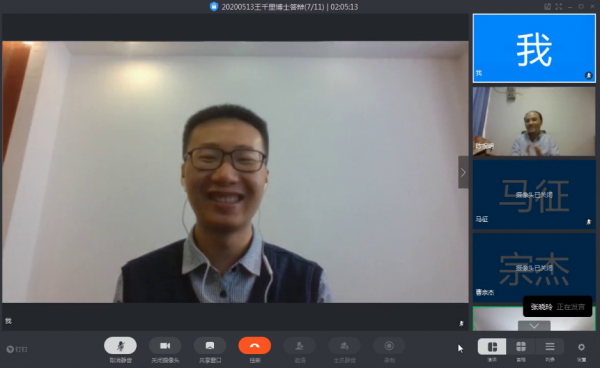Toggle the mute-all members icon
The height and width of the screenshot is (368, 600).
click(344, 346)
